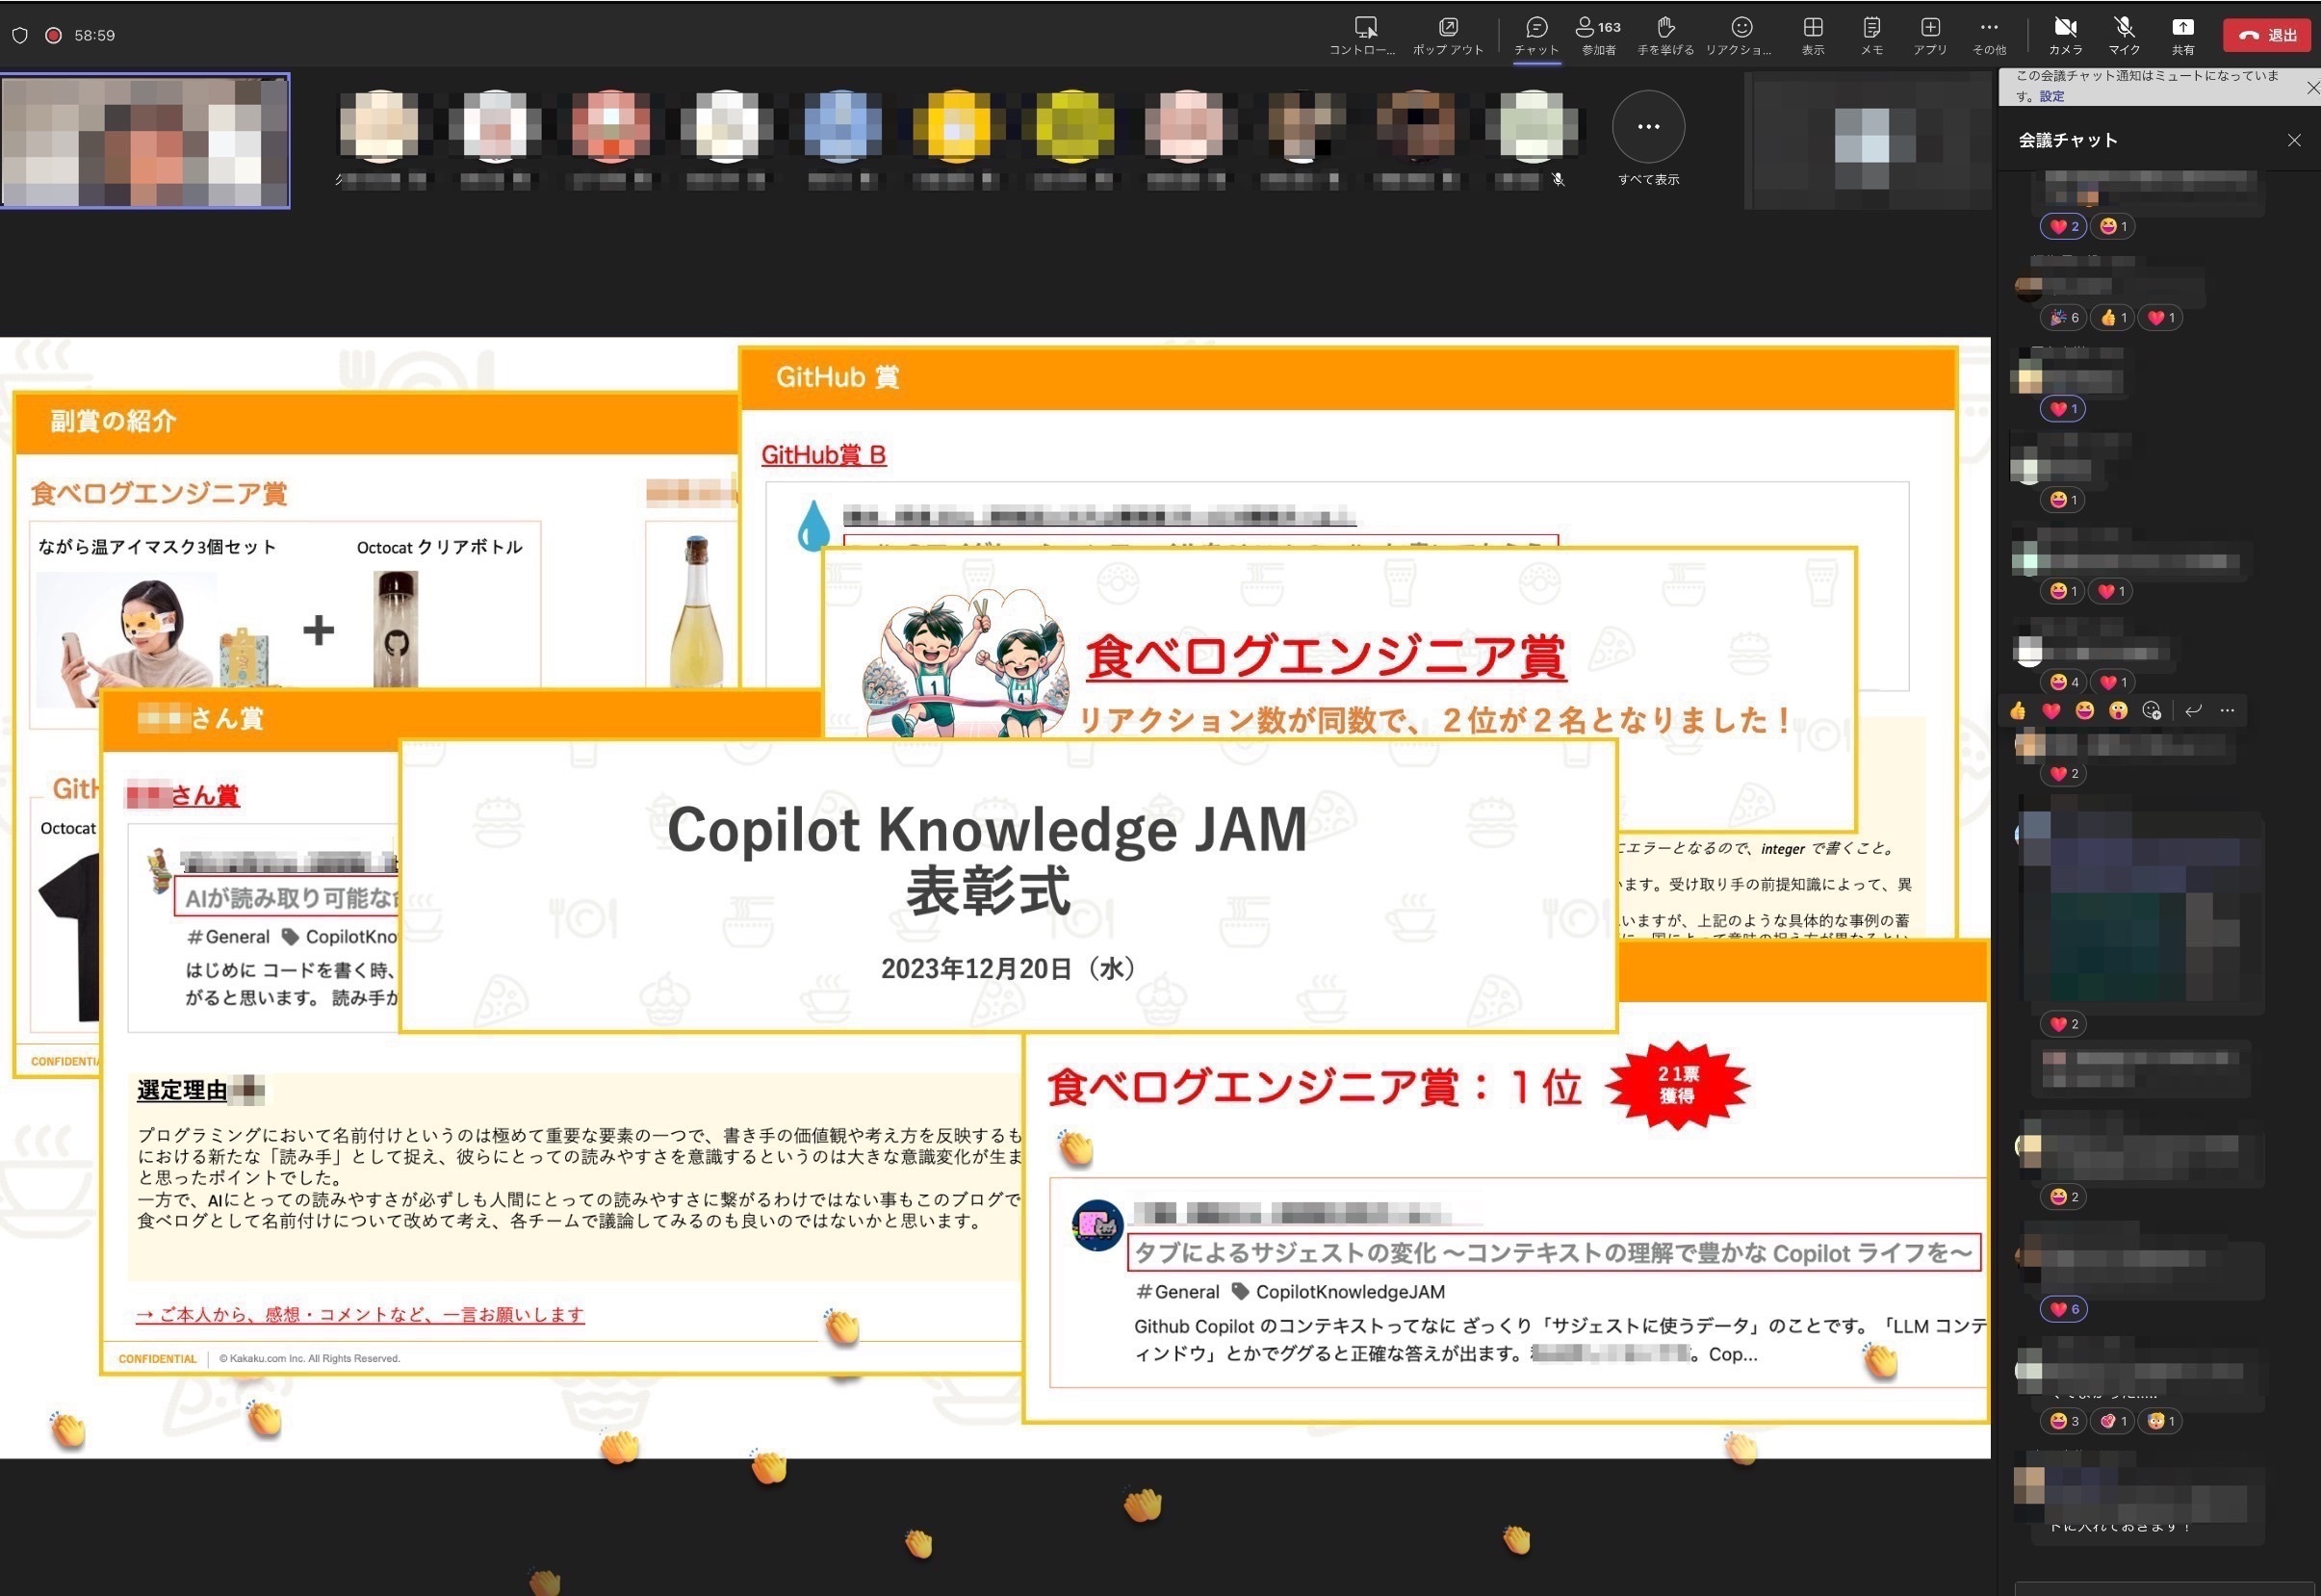Reply to message via hover bar arrow
Image resolution: width=2321 pixels, height=1596 pixels.
tap(2193, 711)
